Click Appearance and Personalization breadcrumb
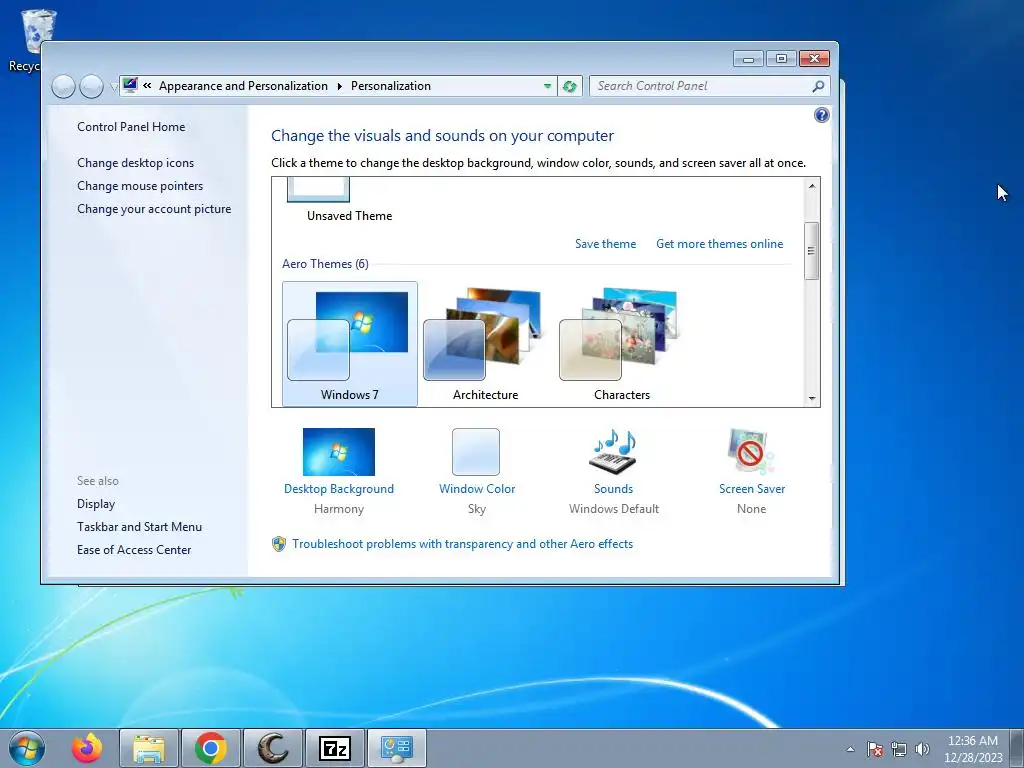This screenshot has width=1024, height=768. tap(244, 86)
